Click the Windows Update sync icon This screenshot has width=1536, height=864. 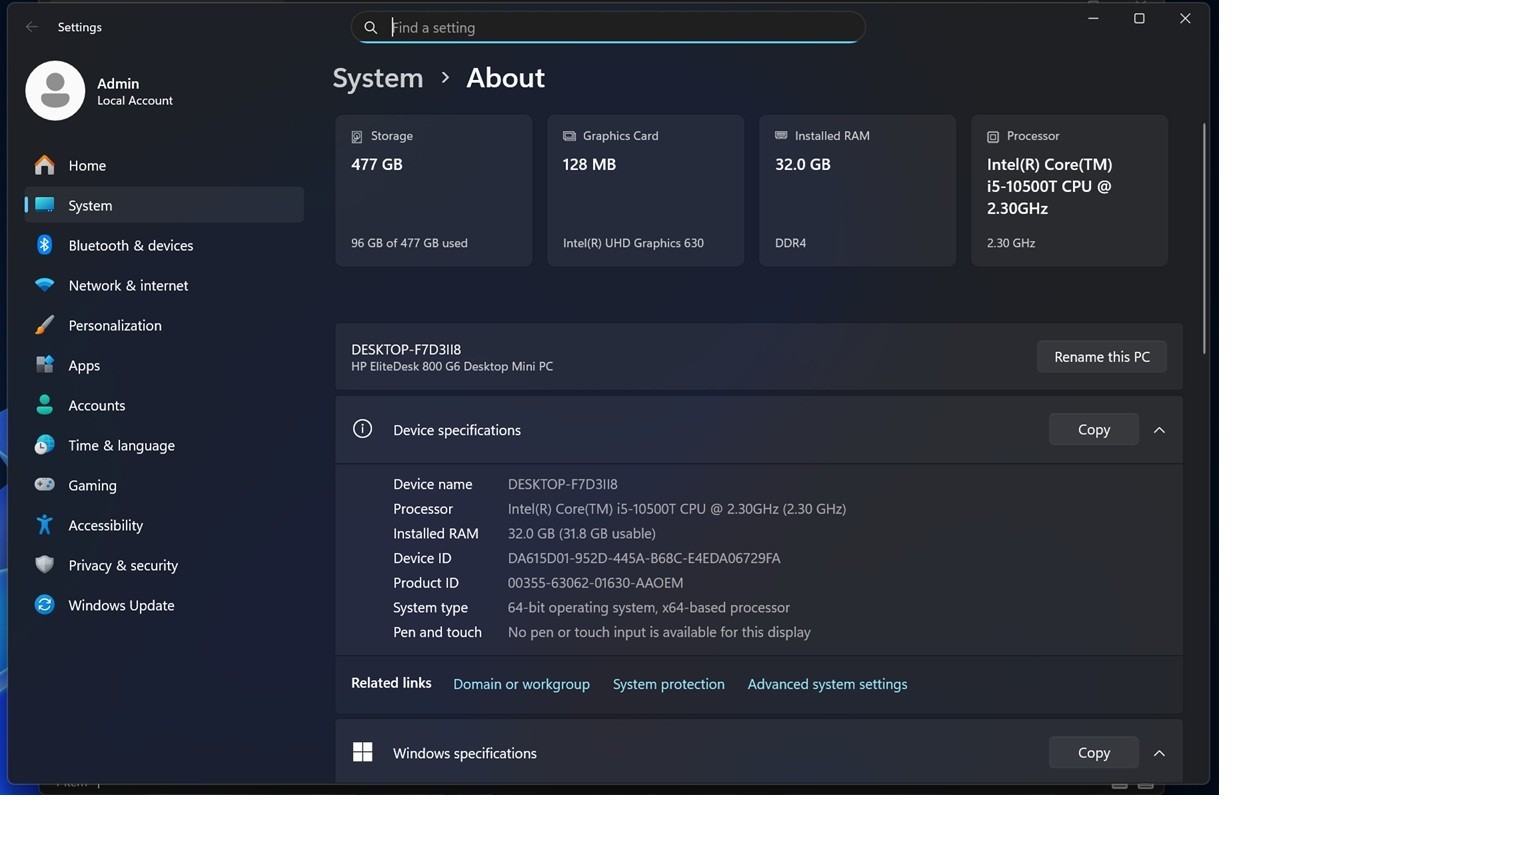[44, 605]
